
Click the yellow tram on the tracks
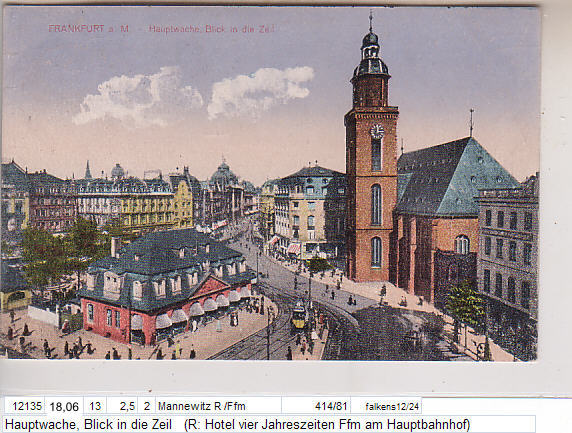(299, 317)
